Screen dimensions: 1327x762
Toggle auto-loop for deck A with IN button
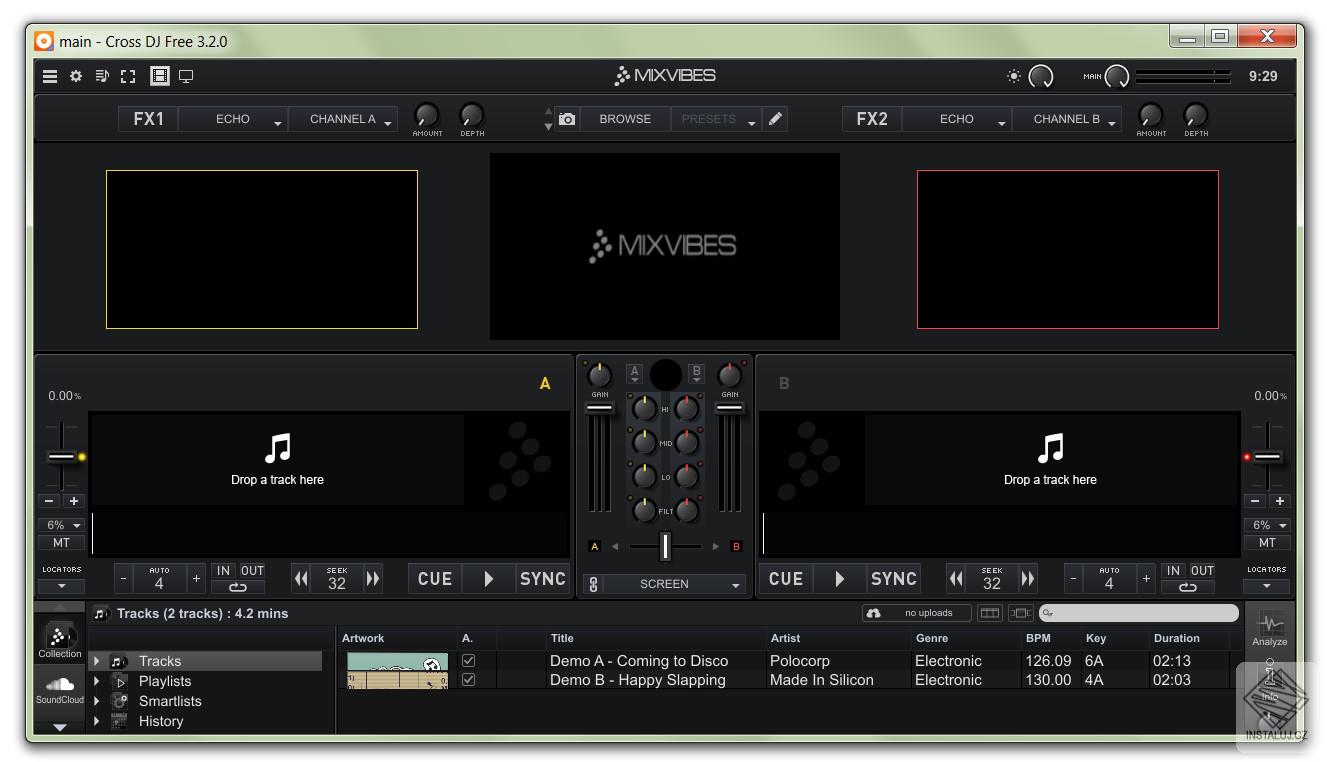pyautogui.click(x=222, y=570)
